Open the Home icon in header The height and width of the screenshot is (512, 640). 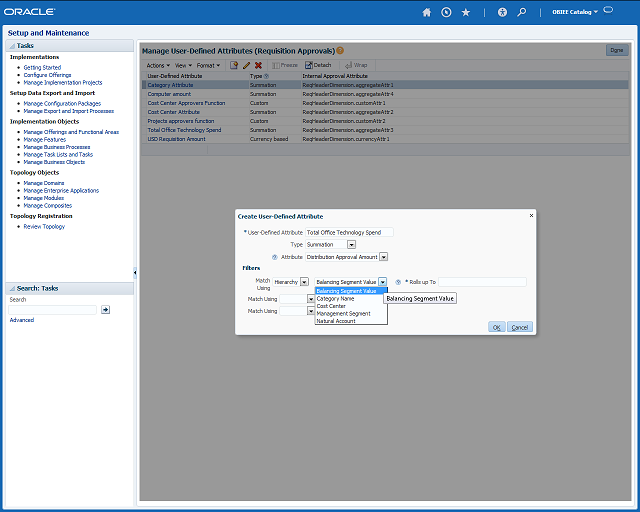(427, 12)
